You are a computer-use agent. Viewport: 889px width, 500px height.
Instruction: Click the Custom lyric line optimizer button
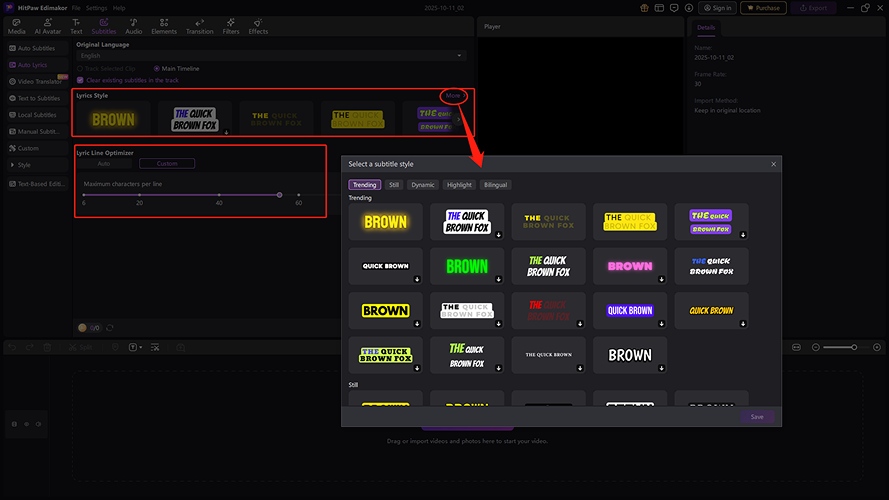[x=167, y=163]
